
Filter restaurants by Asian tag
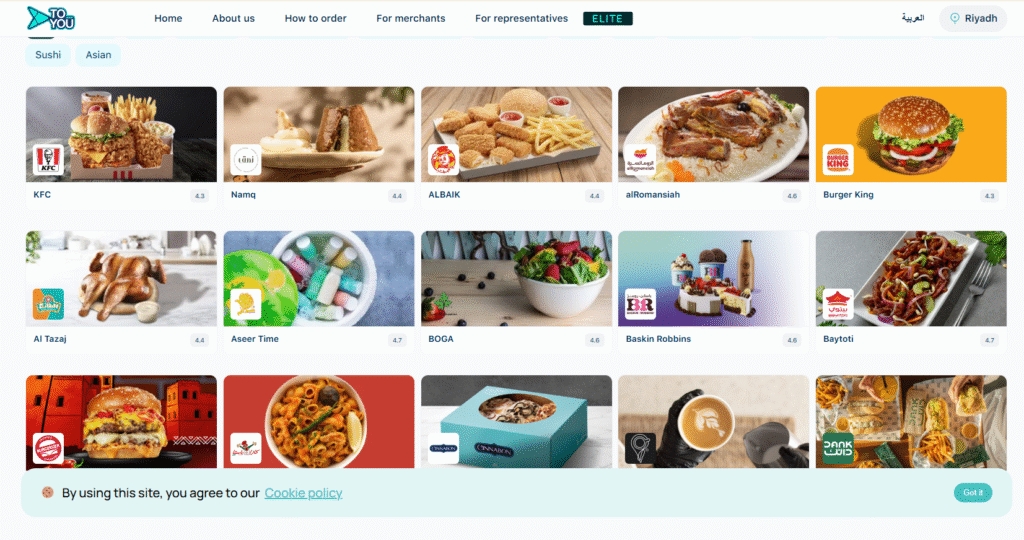click(98, 55)
